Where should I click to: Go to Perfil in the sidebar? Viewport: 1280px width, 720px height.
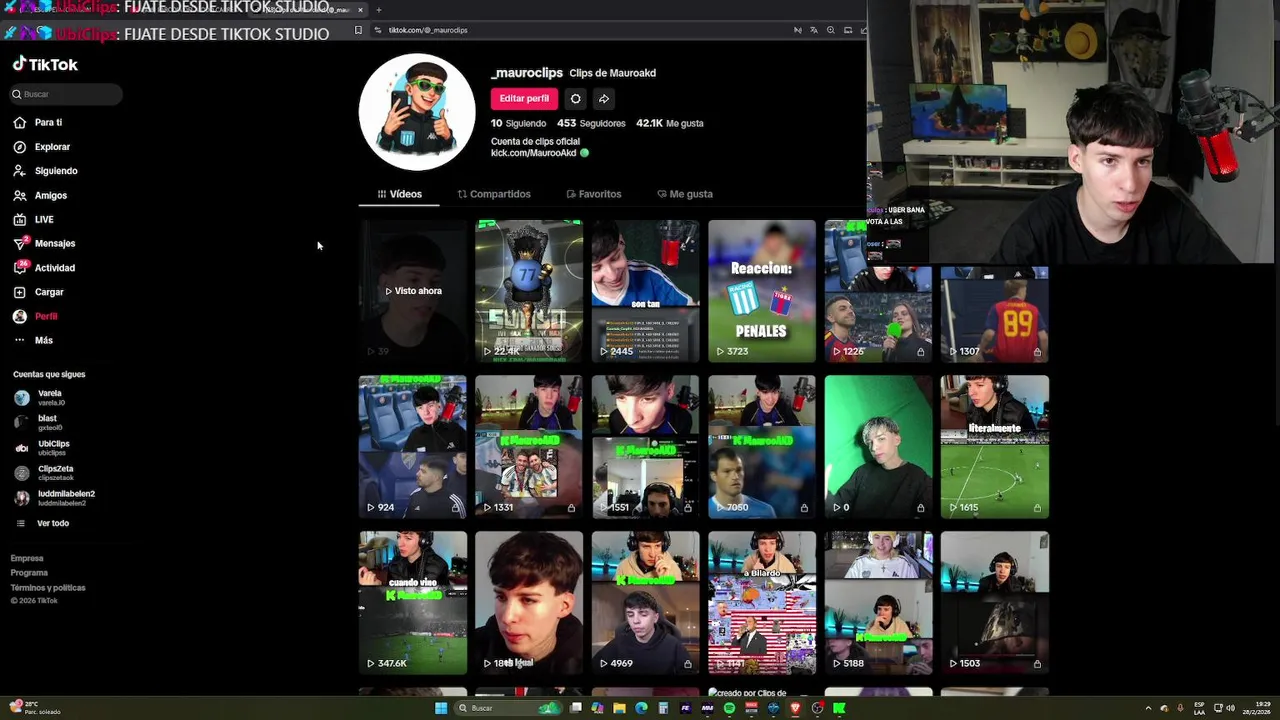35,316
